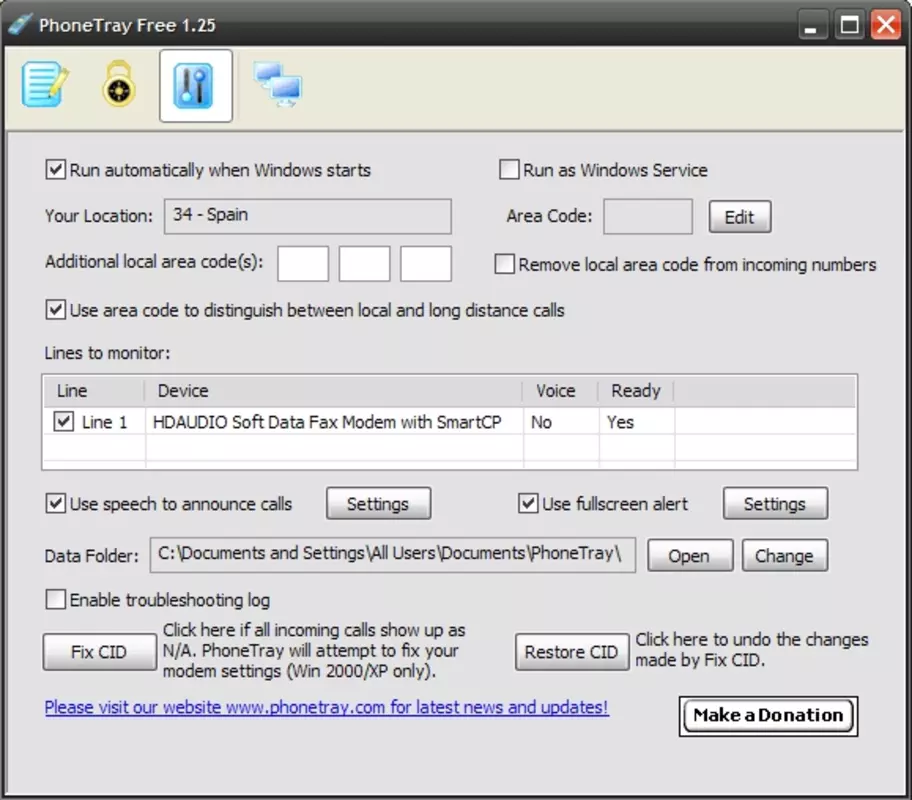Viewport: 912px width, 800px height.
Task: Click Open to view the data folder
Action: (x=689, y=556)
